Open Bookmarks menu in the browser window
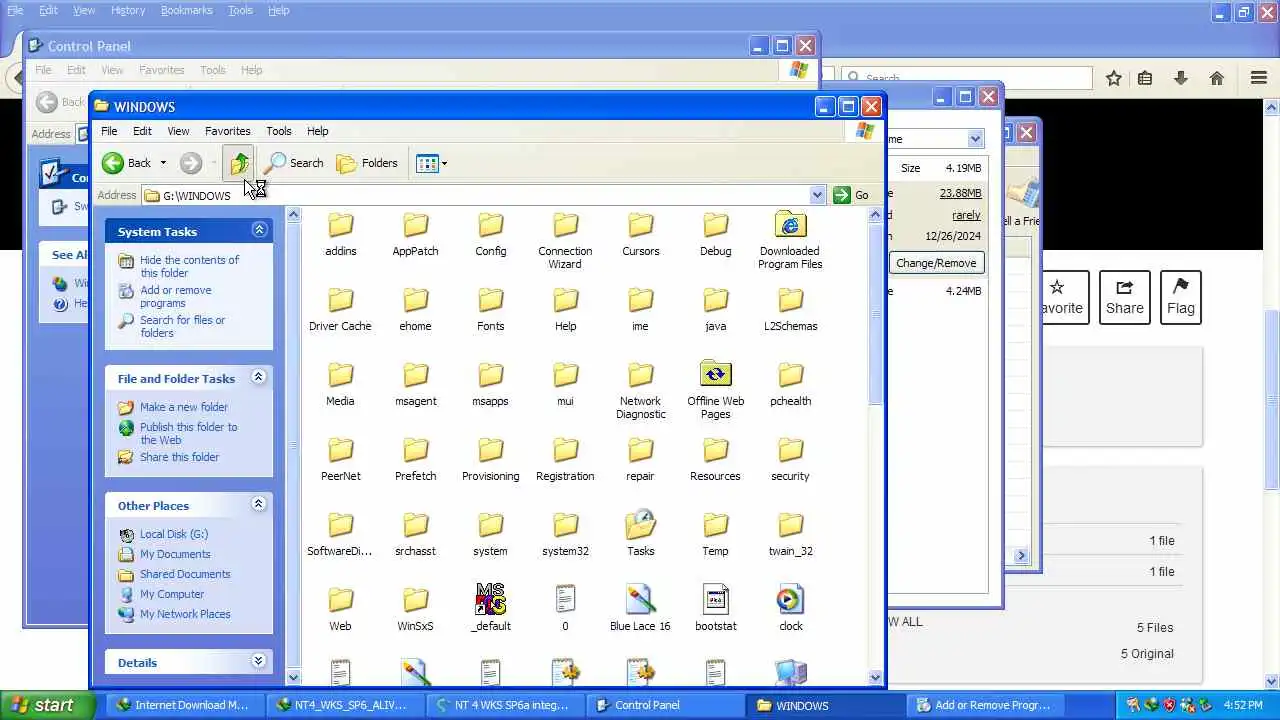 (186, 10)
